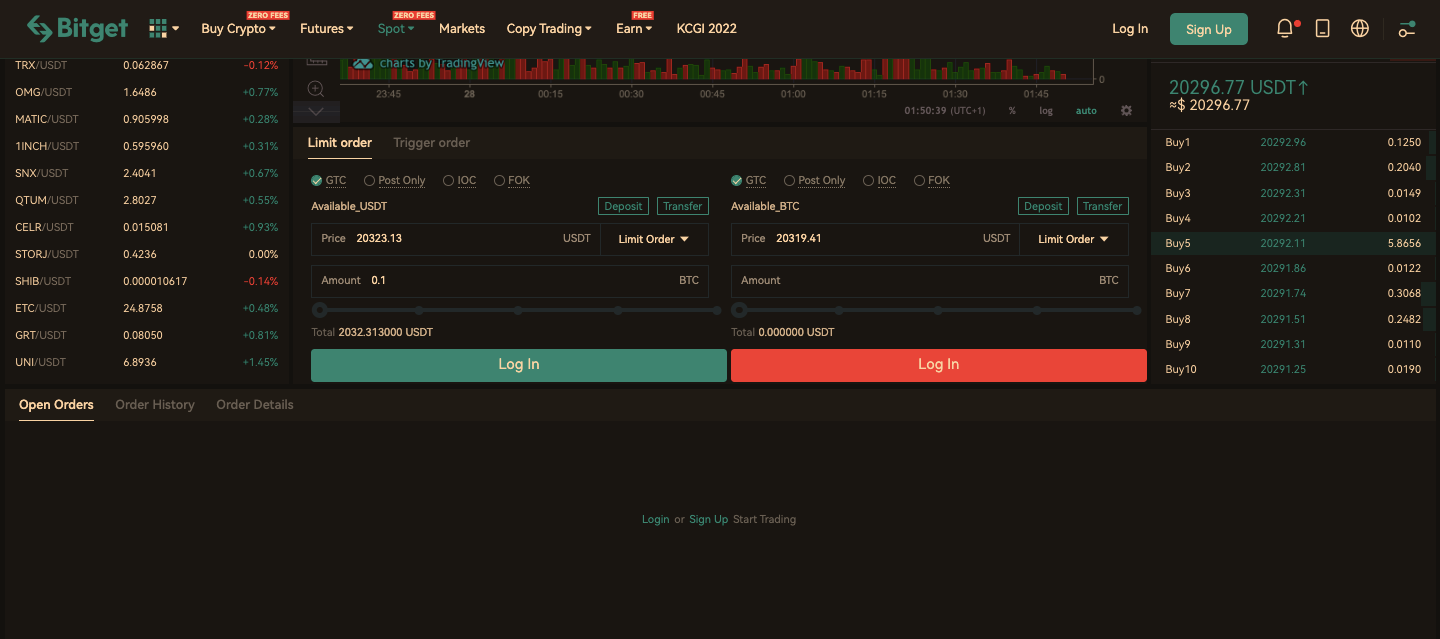This screenshot has height=639, width=1440.
Task: Click the Bitget logo
Action: coord(77,29)
